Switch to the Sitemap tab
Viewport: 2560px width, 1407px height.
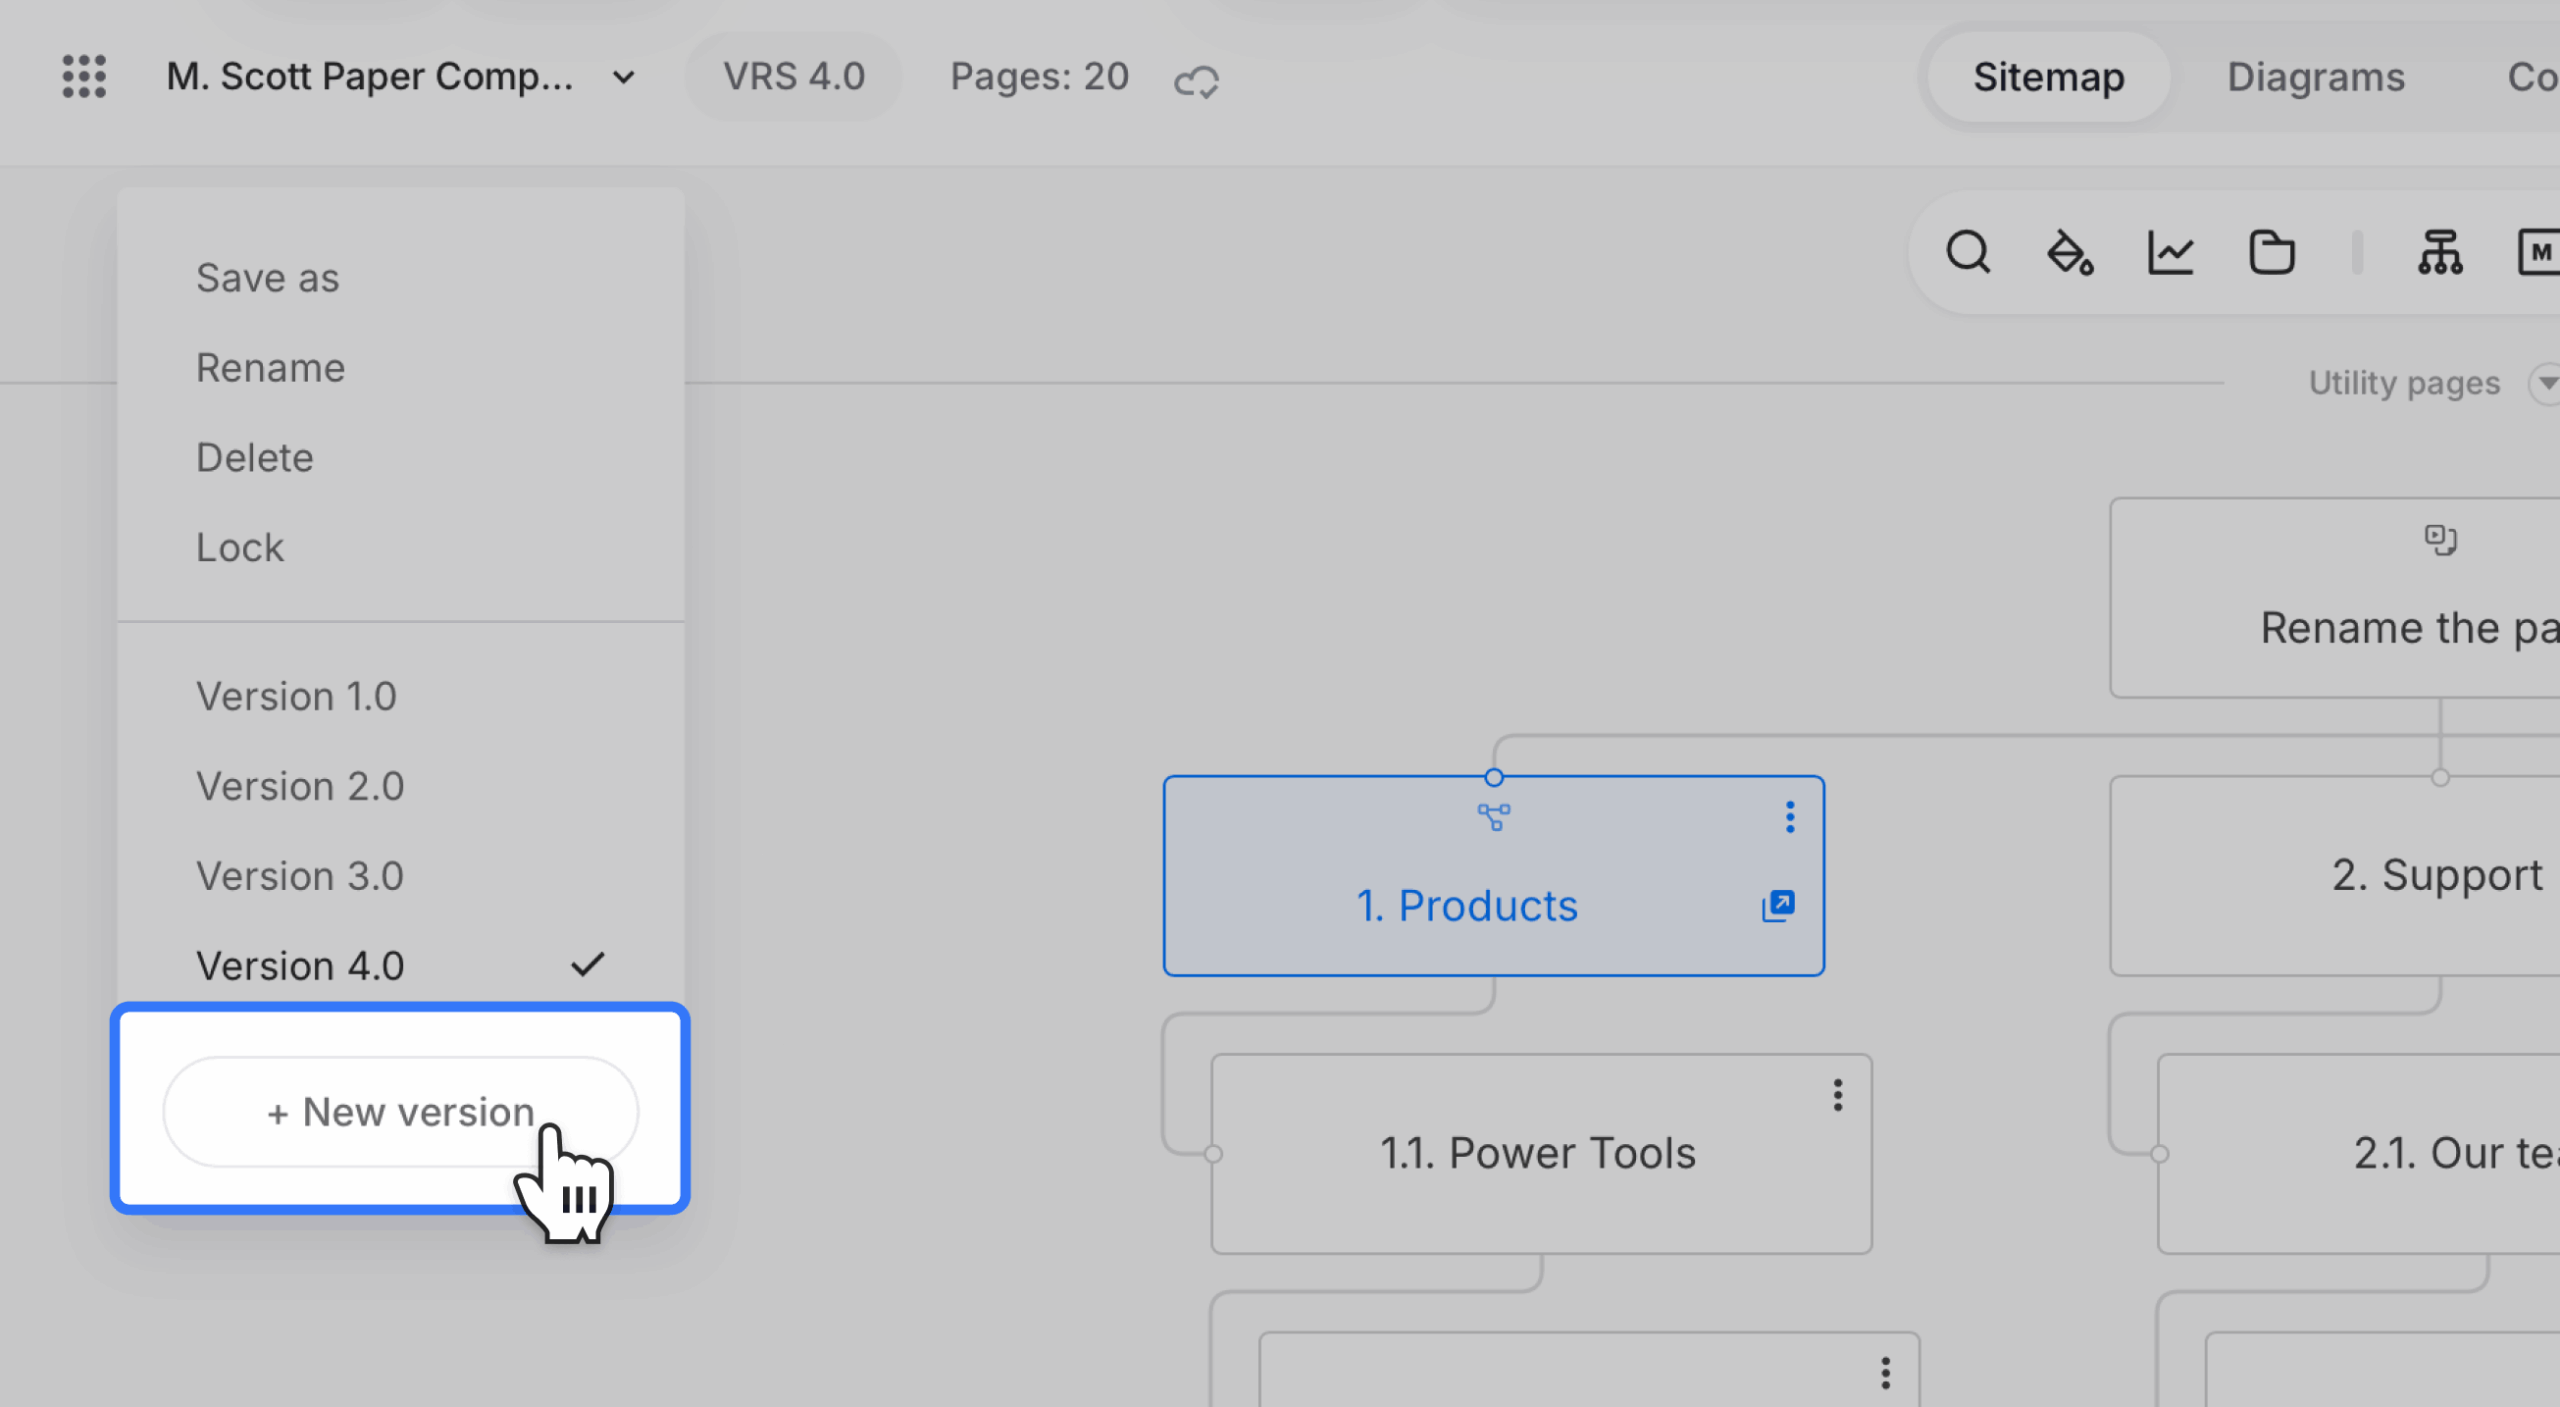click(x=2048, y=77)
